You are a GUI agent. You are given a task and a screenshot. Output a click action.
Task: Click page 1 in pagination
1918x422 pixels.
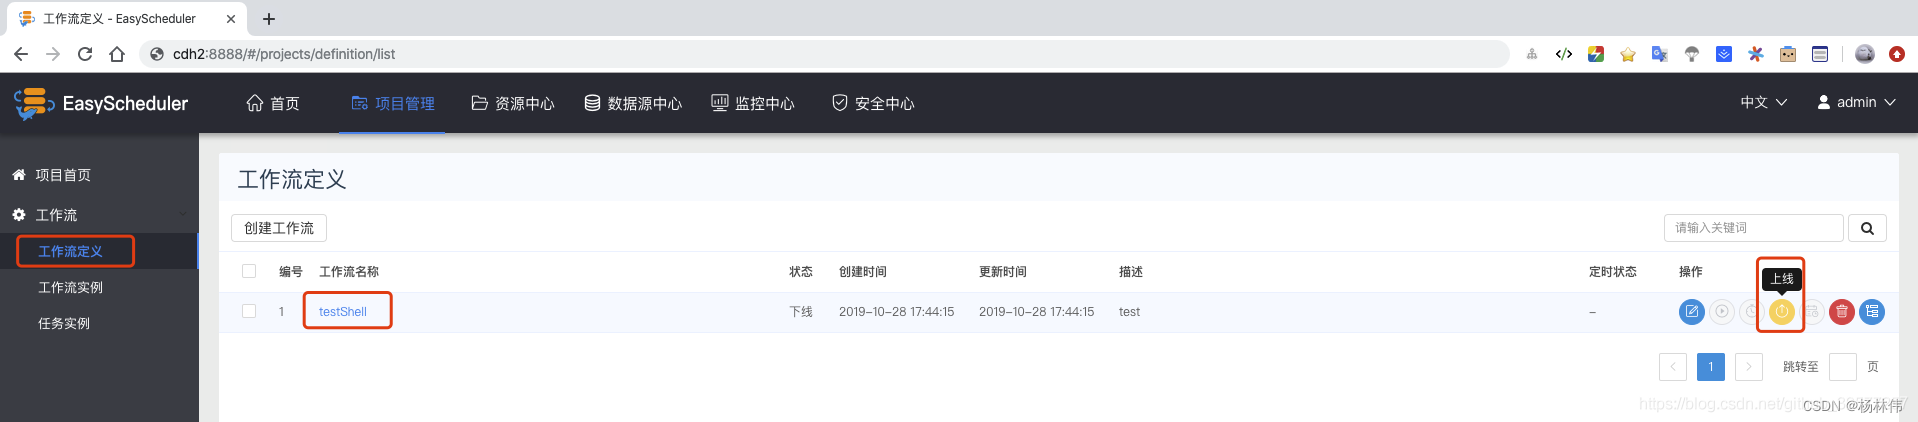tap(1711, 367)
